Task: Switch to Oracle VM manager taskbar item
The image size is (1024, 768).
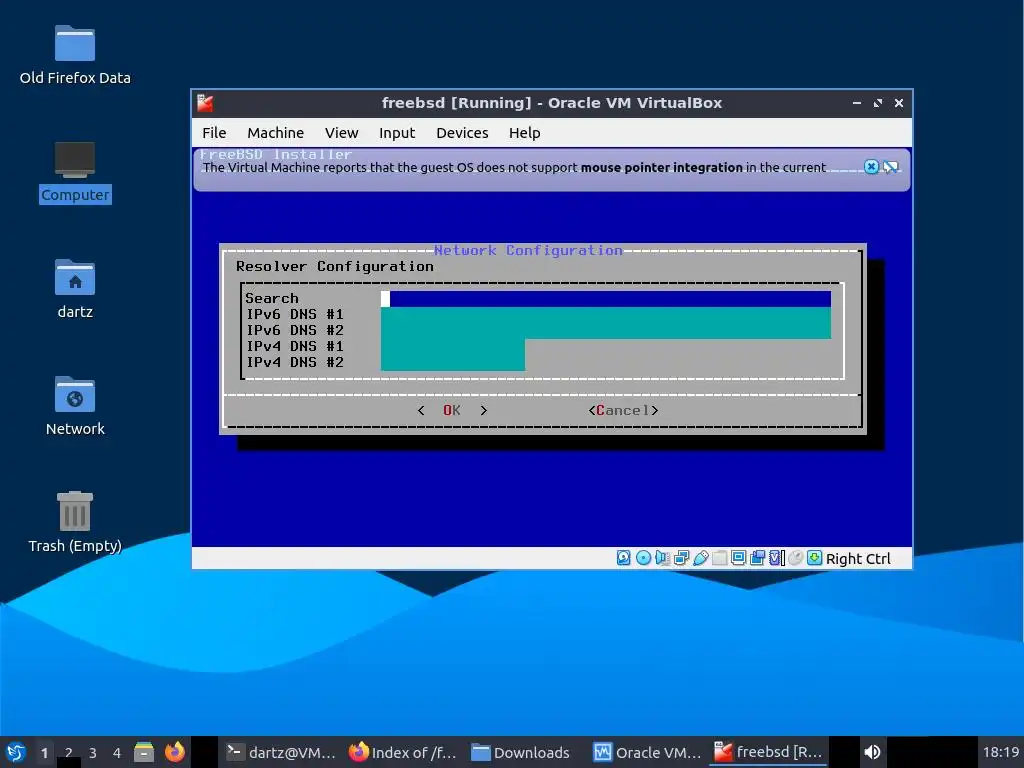Action: coord(647,752)
